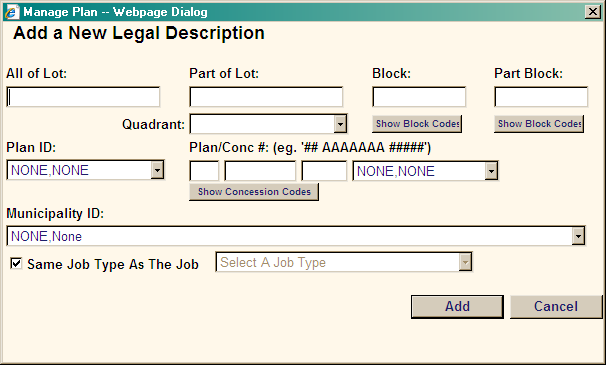Click the Add button

coord(457,307)
